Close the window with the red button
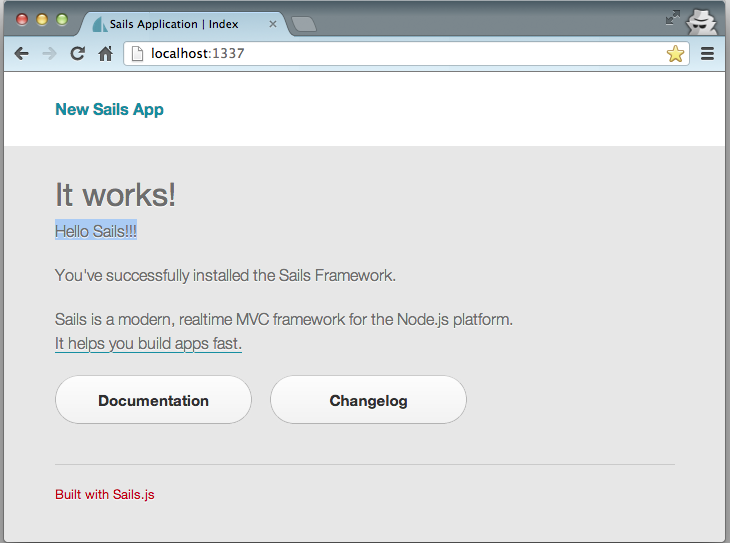This screenshot has width=730, height=543. (22, 20)
